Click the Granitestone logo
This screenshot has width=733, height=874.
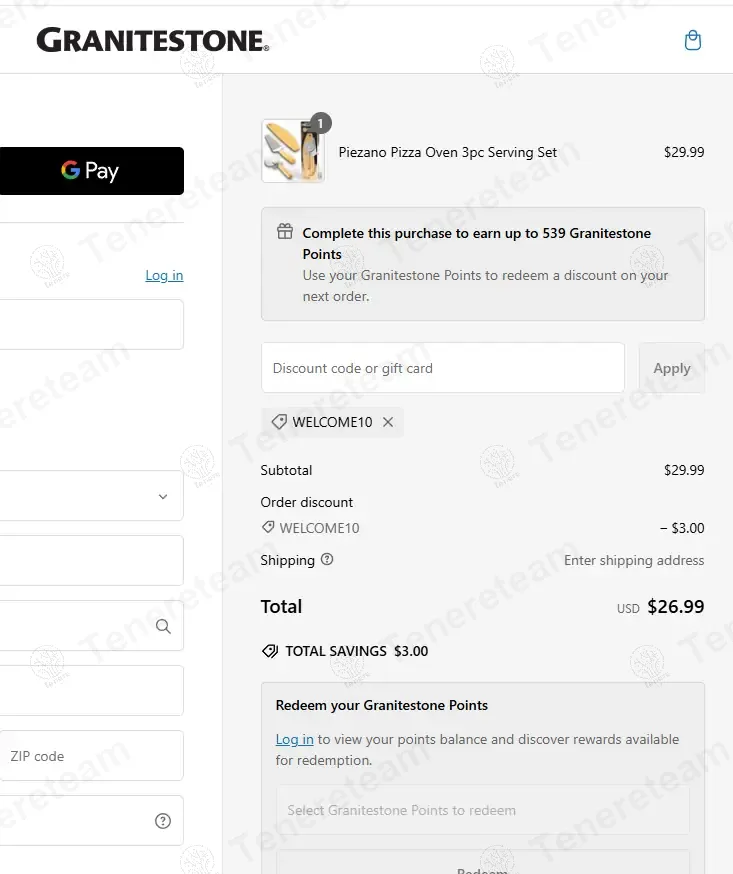tap(152, 40)
